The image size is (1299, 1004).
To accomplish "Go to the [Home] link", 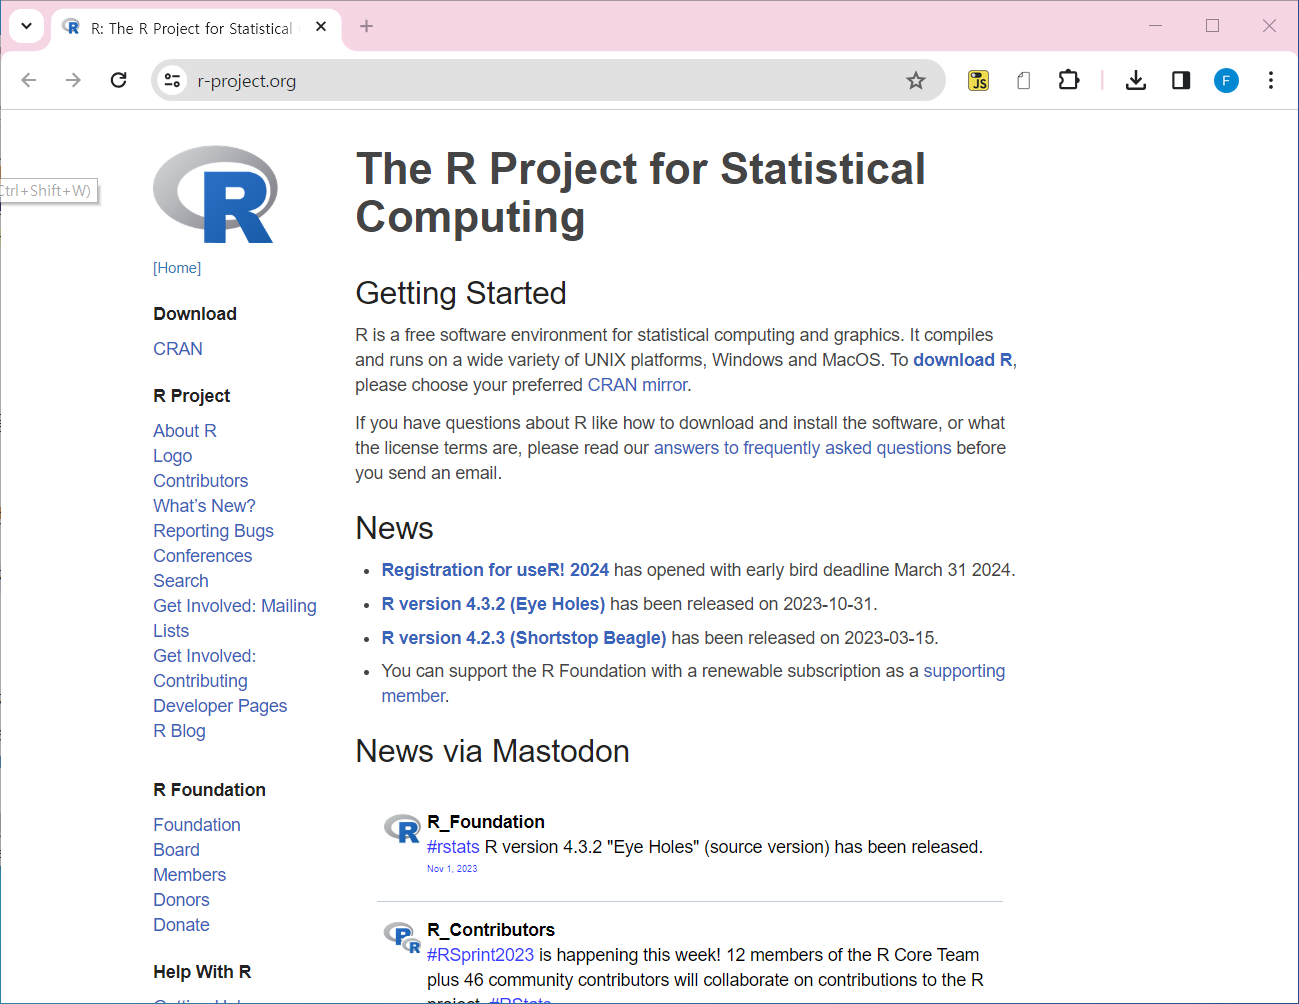I will click(177, 268).
